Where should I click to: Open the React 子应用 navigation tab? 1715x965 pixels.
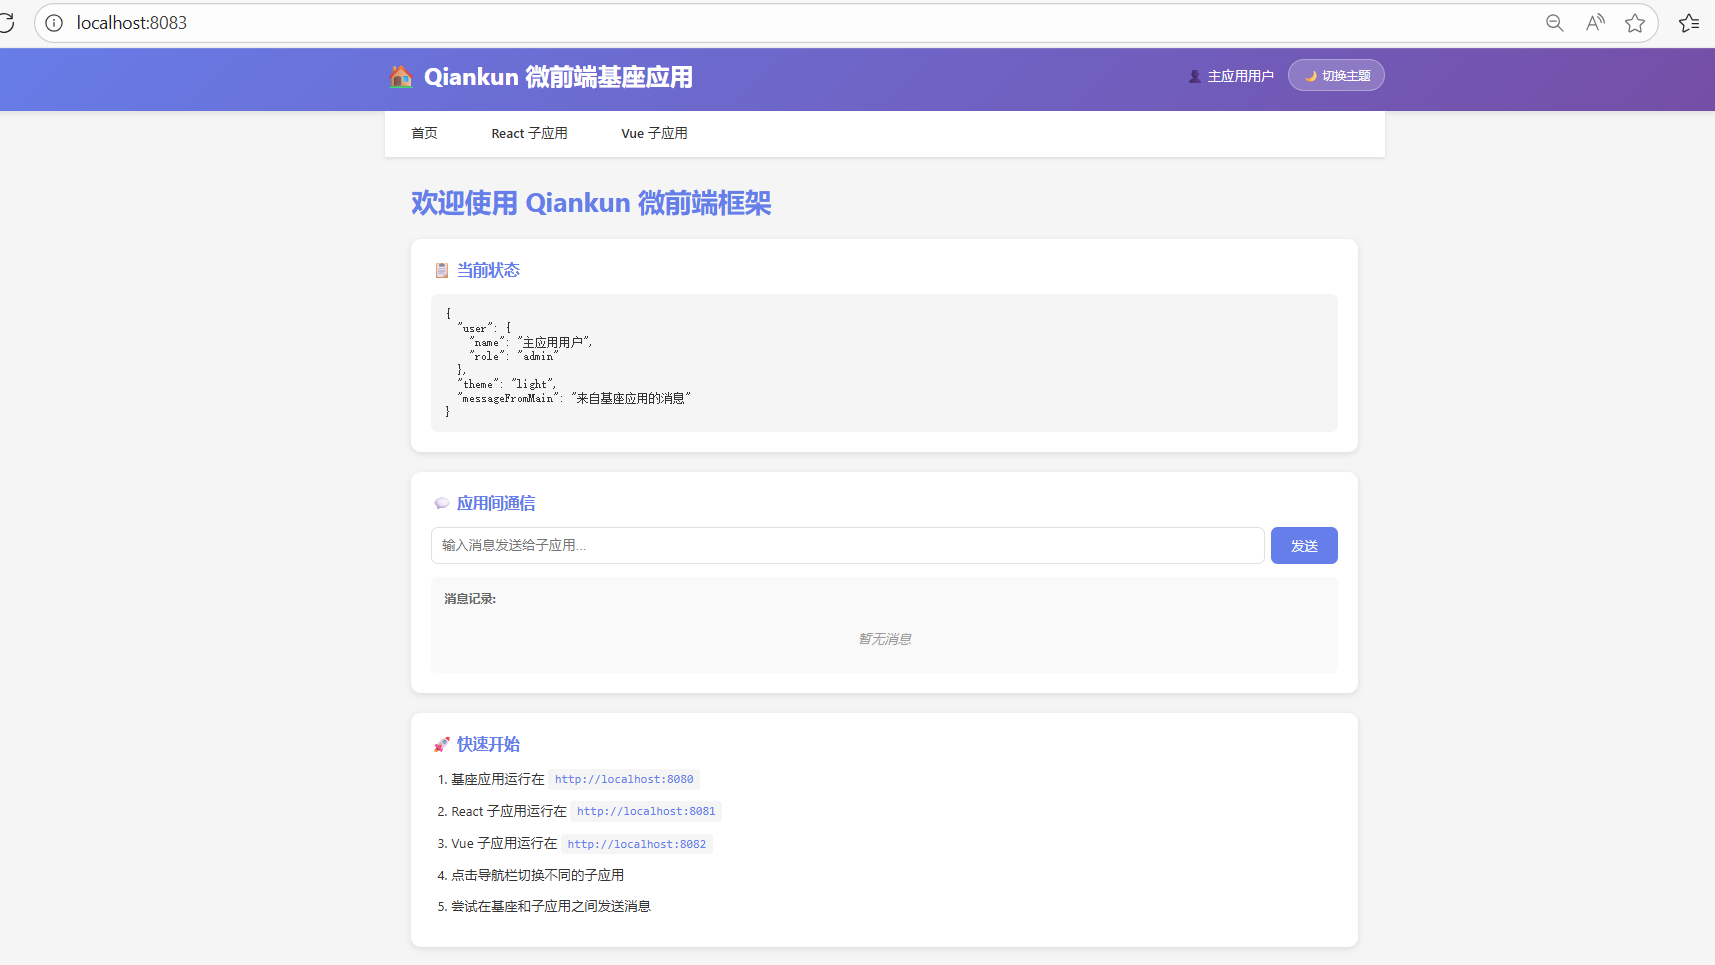point(529,133)
